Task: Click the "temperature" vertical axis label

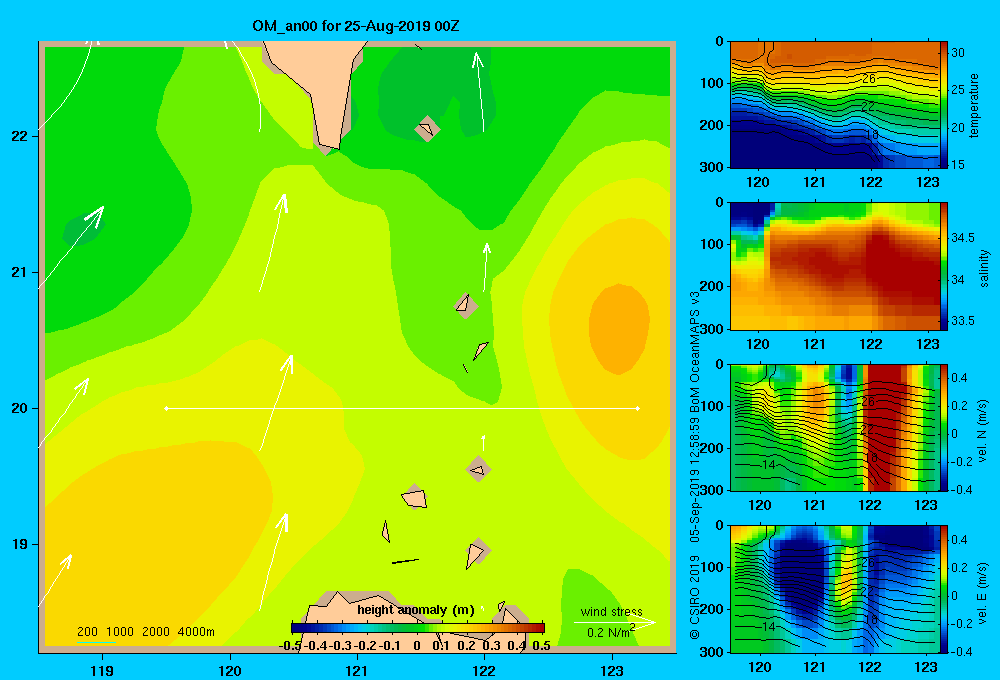Action: pyautogui.click(x=974, y=105)
